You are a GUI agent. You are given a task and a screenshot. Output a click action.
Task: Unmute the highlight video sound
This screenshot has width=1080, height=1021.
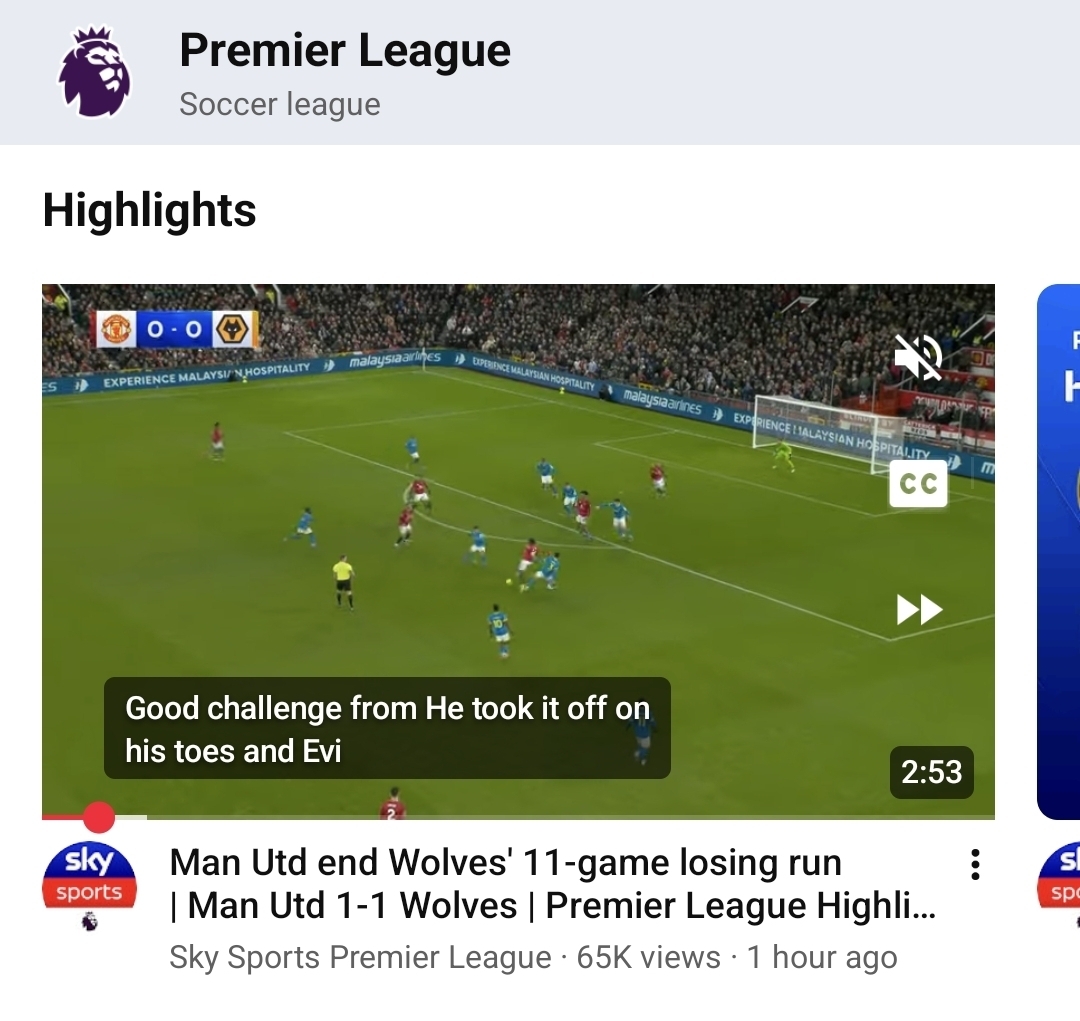[918, 357]
